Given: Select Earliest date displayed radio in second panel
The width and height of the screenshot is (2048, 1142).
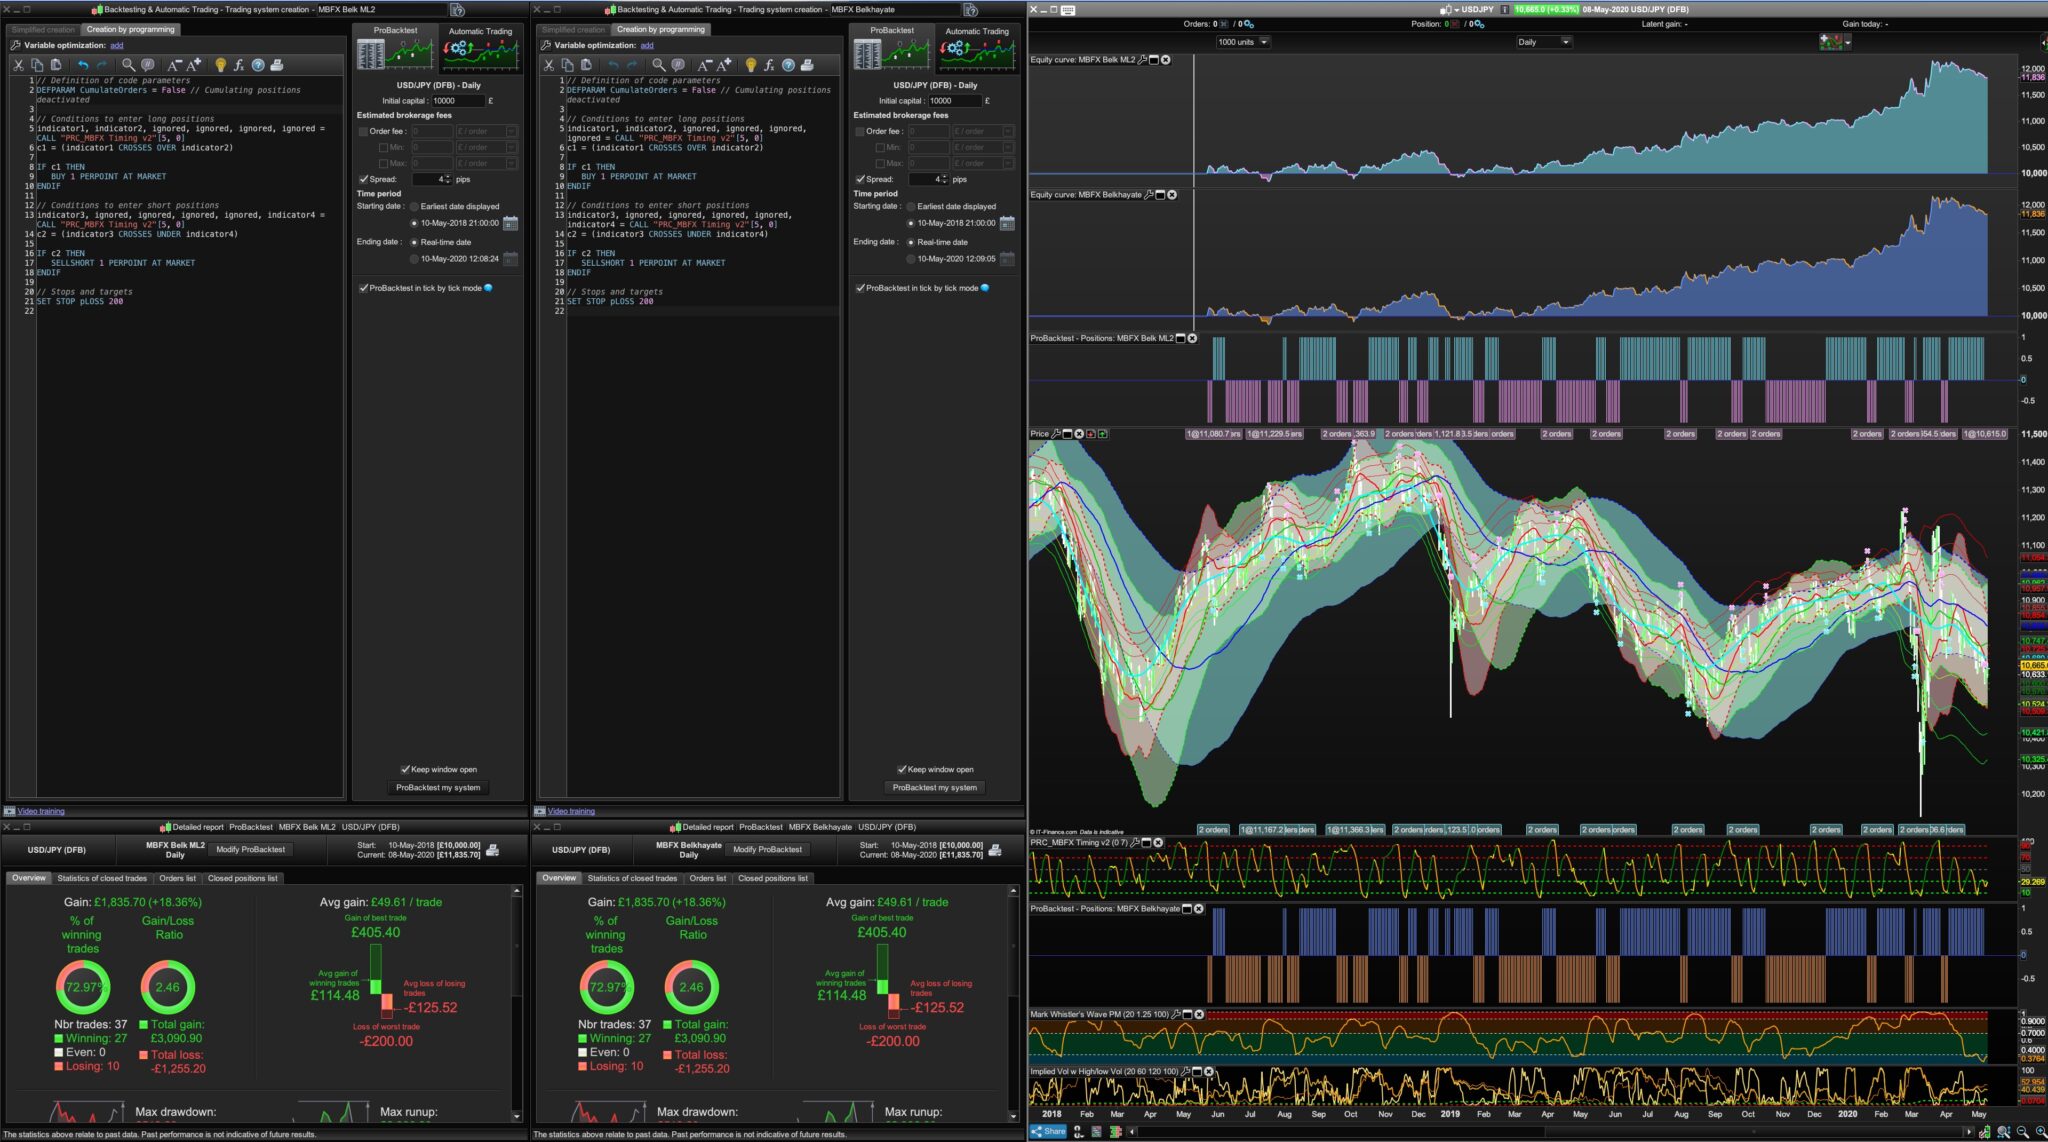Looking at the screenshot, I should click(x=910, y=206).
